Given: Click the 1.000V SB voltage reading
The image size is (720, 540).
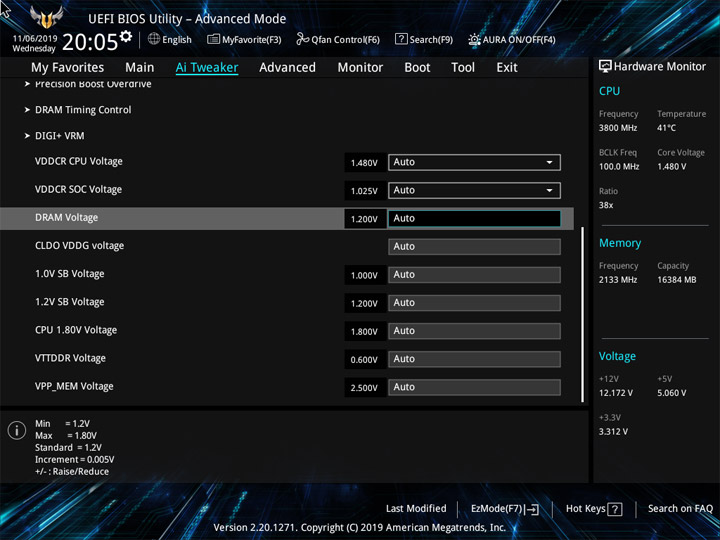Looking at the screenshot, I should click(x=364, y=276).
